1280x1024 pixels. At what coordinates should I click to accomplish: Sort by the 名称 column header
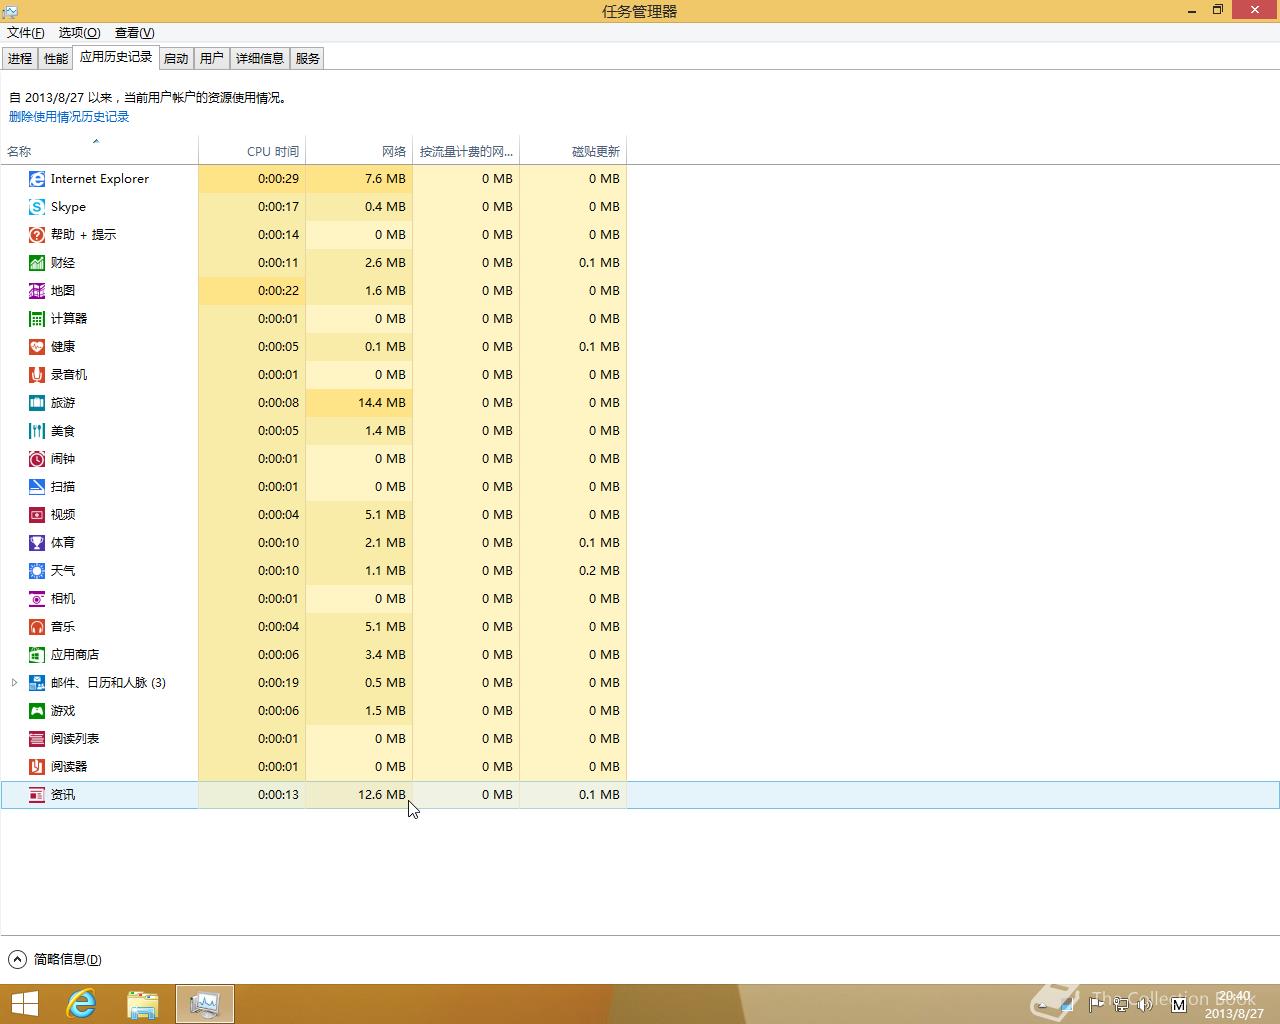tap(99, 151)
